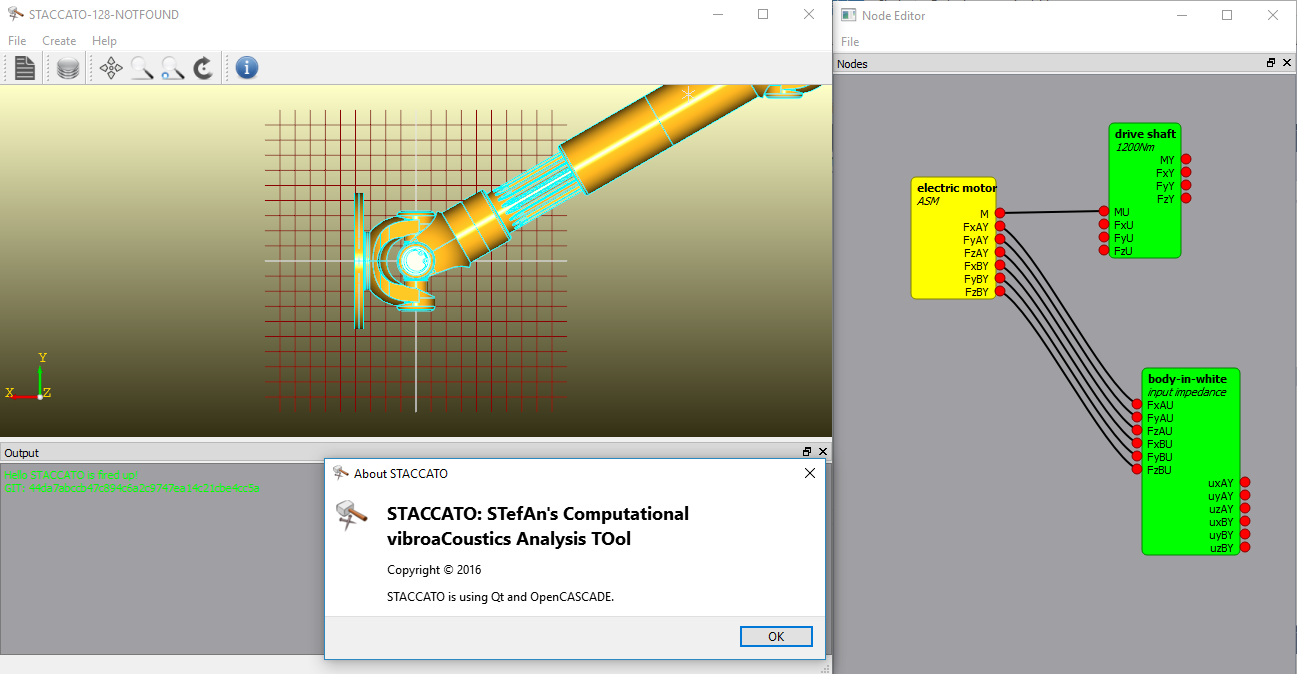The image size is (1297, 674).
Task: Click the MU input port on drive shaft
Action: click(1104, 211)
